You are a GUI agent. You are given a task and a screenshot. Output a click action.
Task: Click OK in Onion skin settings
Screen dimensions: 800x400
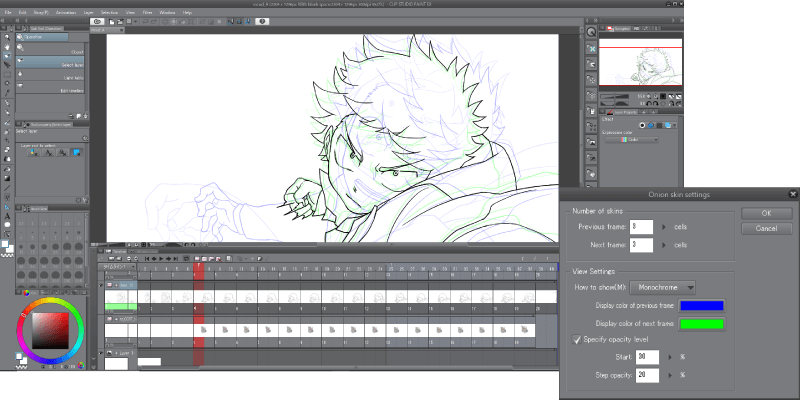point(766,213)
